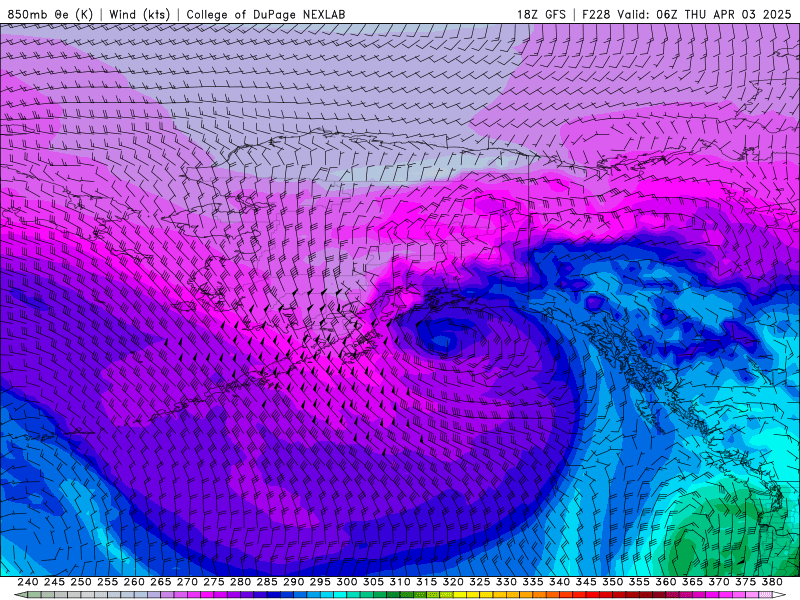
Task: Click the 275 color scale label
Action: pyautogui.click(x=214, y=582)
